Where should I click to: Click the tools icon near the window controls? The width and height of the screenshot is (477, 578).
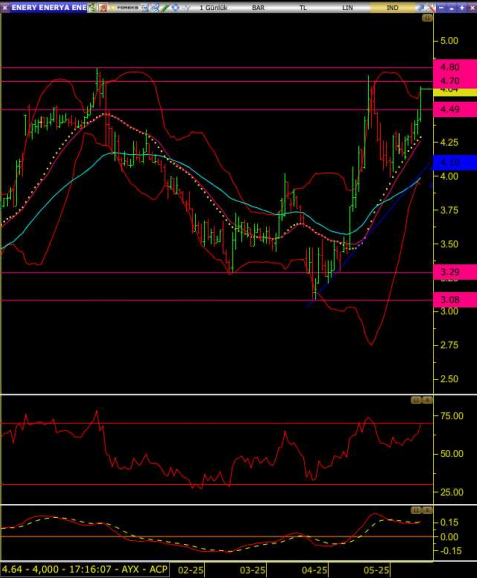click(x=431, y=8)
